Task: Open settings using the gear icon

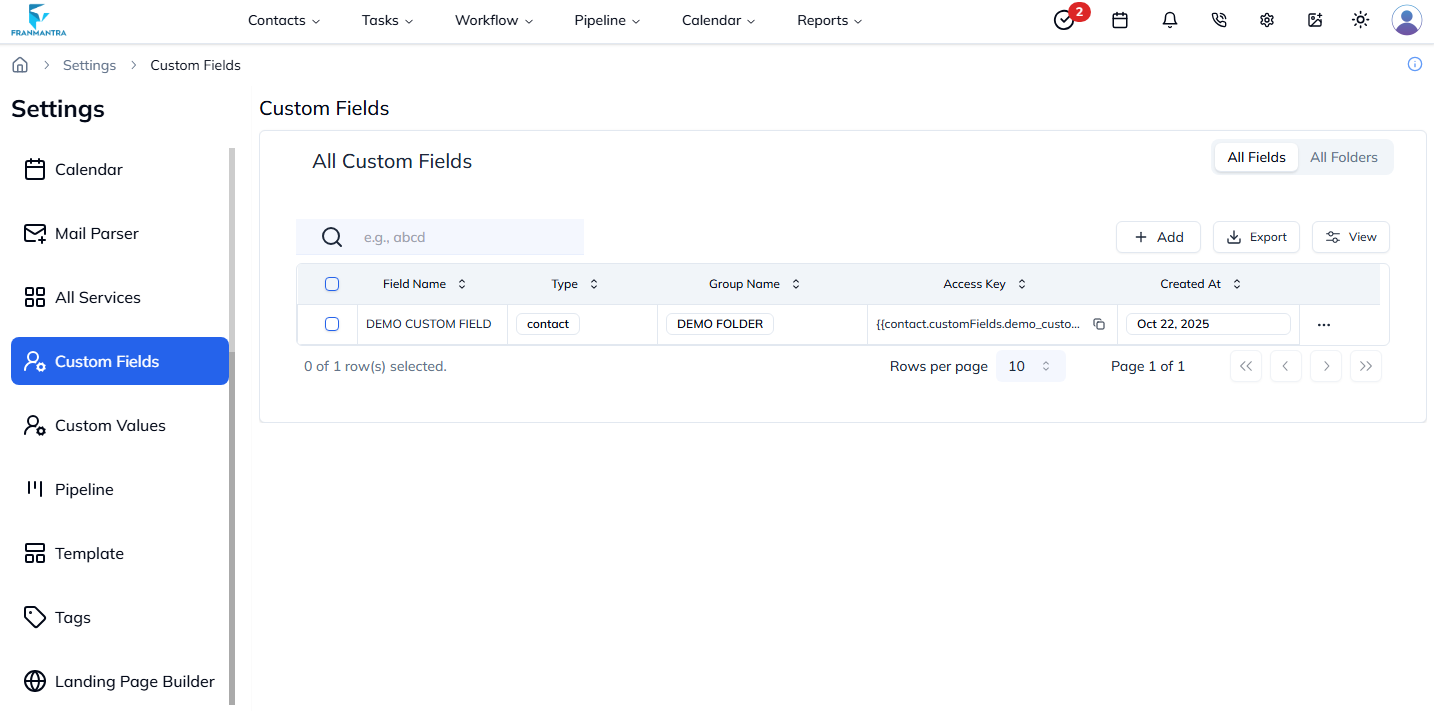Action: pyautogui.click(x=1266, y=20)
